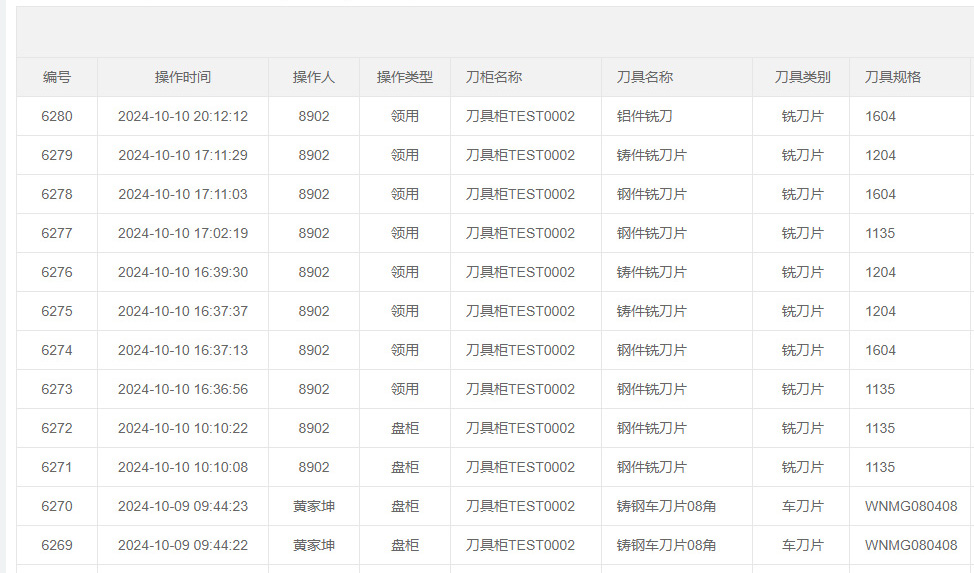This screenshot has height=573, width=974.
Task: Select the 盘柜 cell in row 6272
Action: (x=404, y=428)
